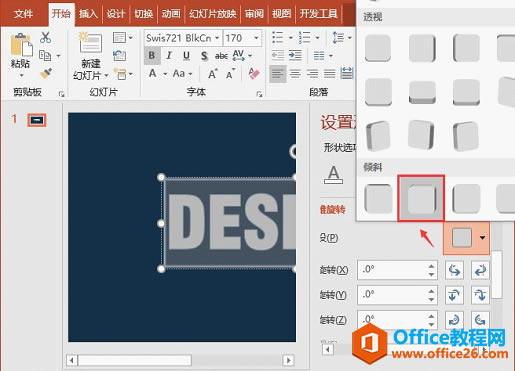Click the Clear Formatting eraser icon
Screen dimensions: 515x371
click(254, 73)
